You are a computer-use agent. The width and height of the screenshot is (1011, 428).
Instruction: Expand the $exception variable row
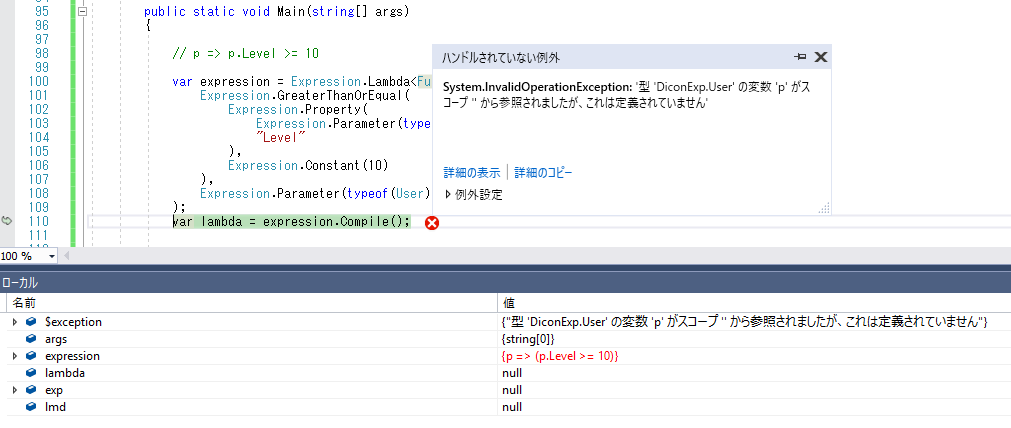click(15, 322)
